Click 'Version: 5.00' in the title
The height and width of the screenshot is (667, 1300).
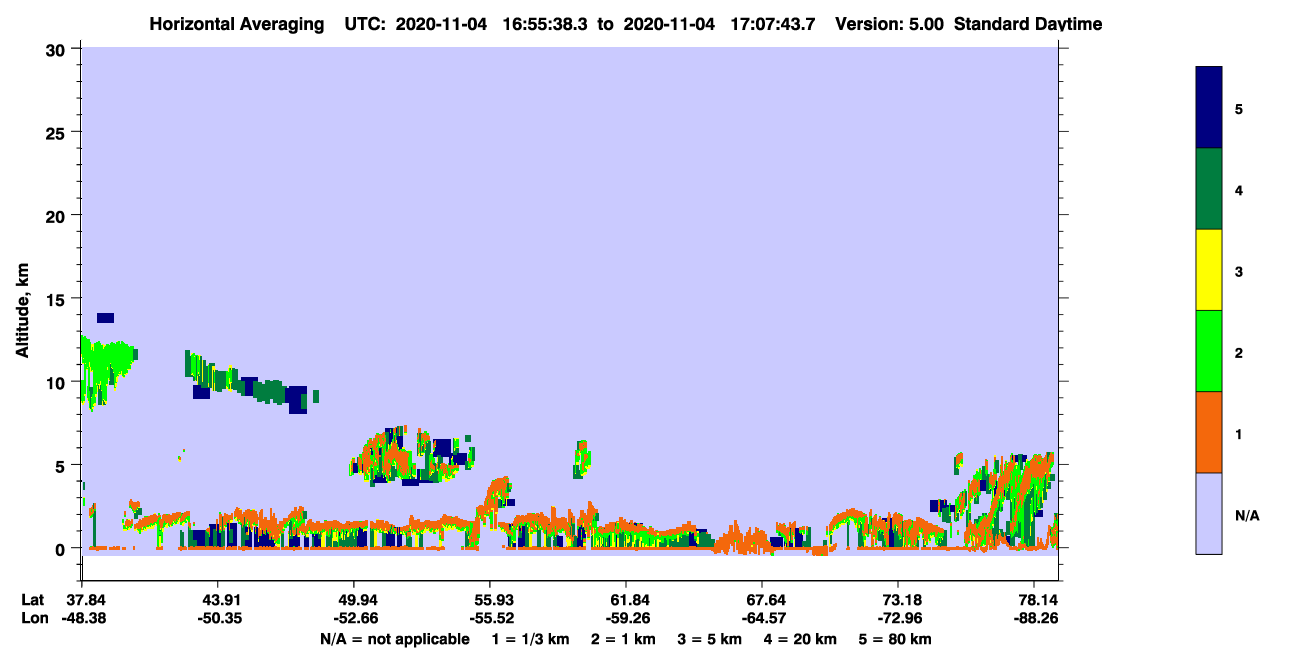(889, 24)
